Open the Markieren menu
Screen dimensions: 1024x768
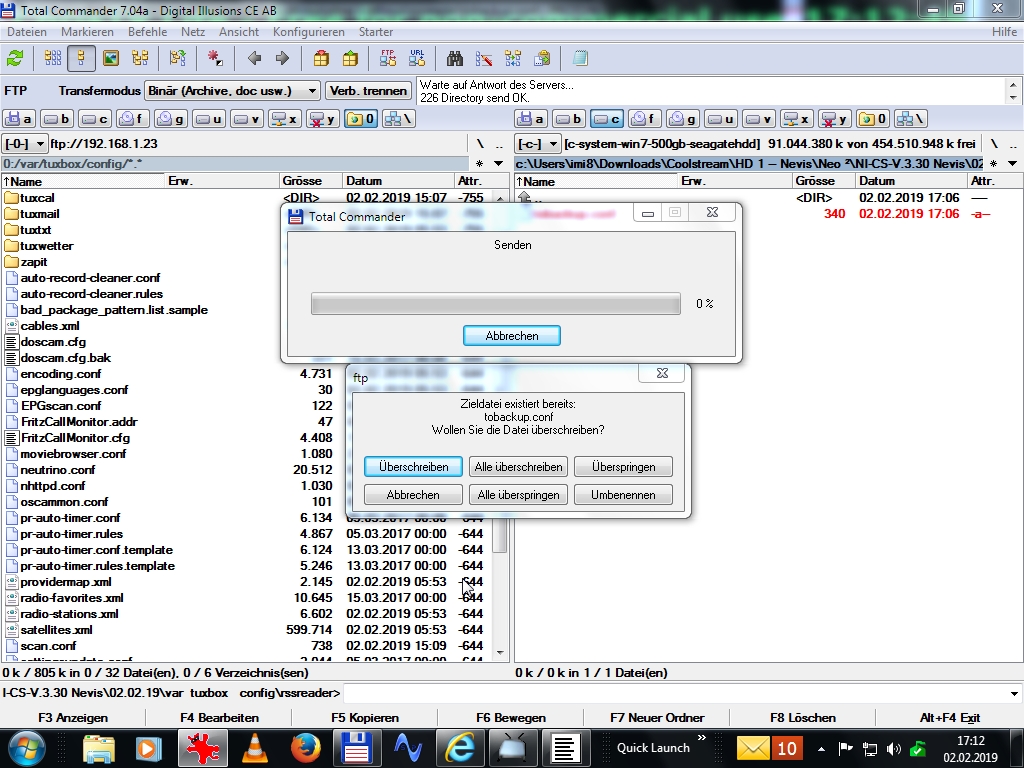click(87, 32)
